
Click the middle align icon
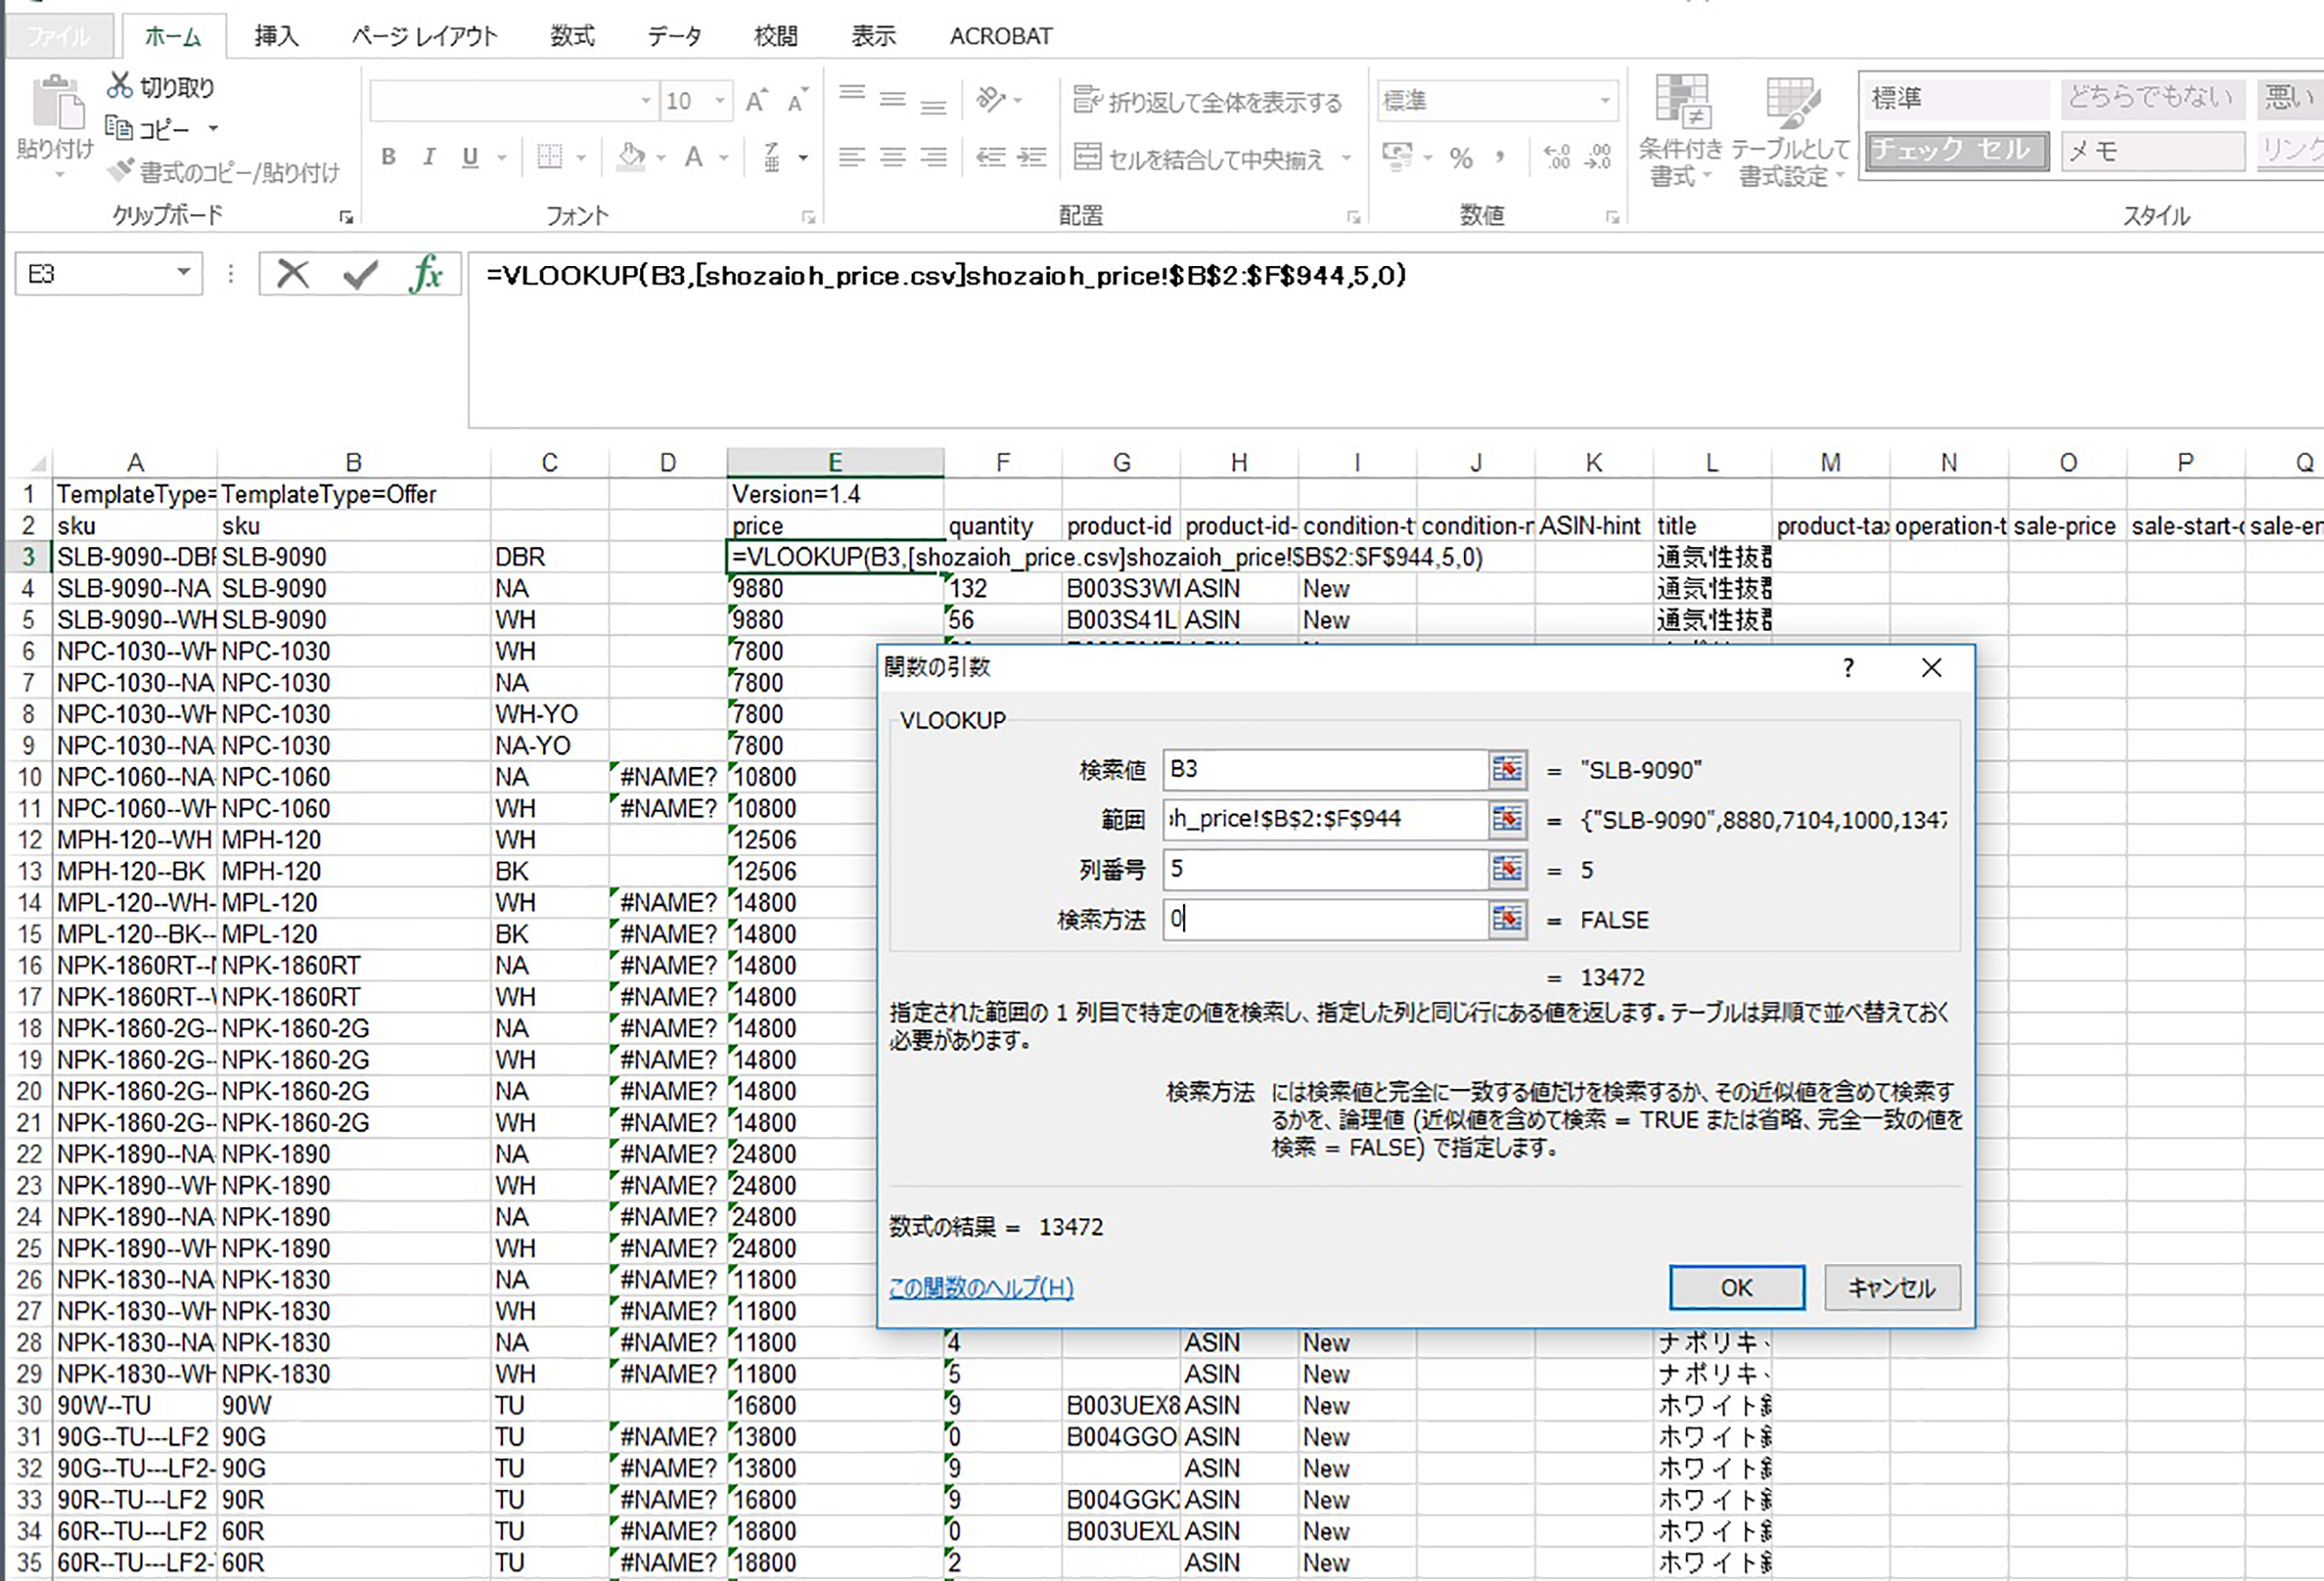coord(893,99)
